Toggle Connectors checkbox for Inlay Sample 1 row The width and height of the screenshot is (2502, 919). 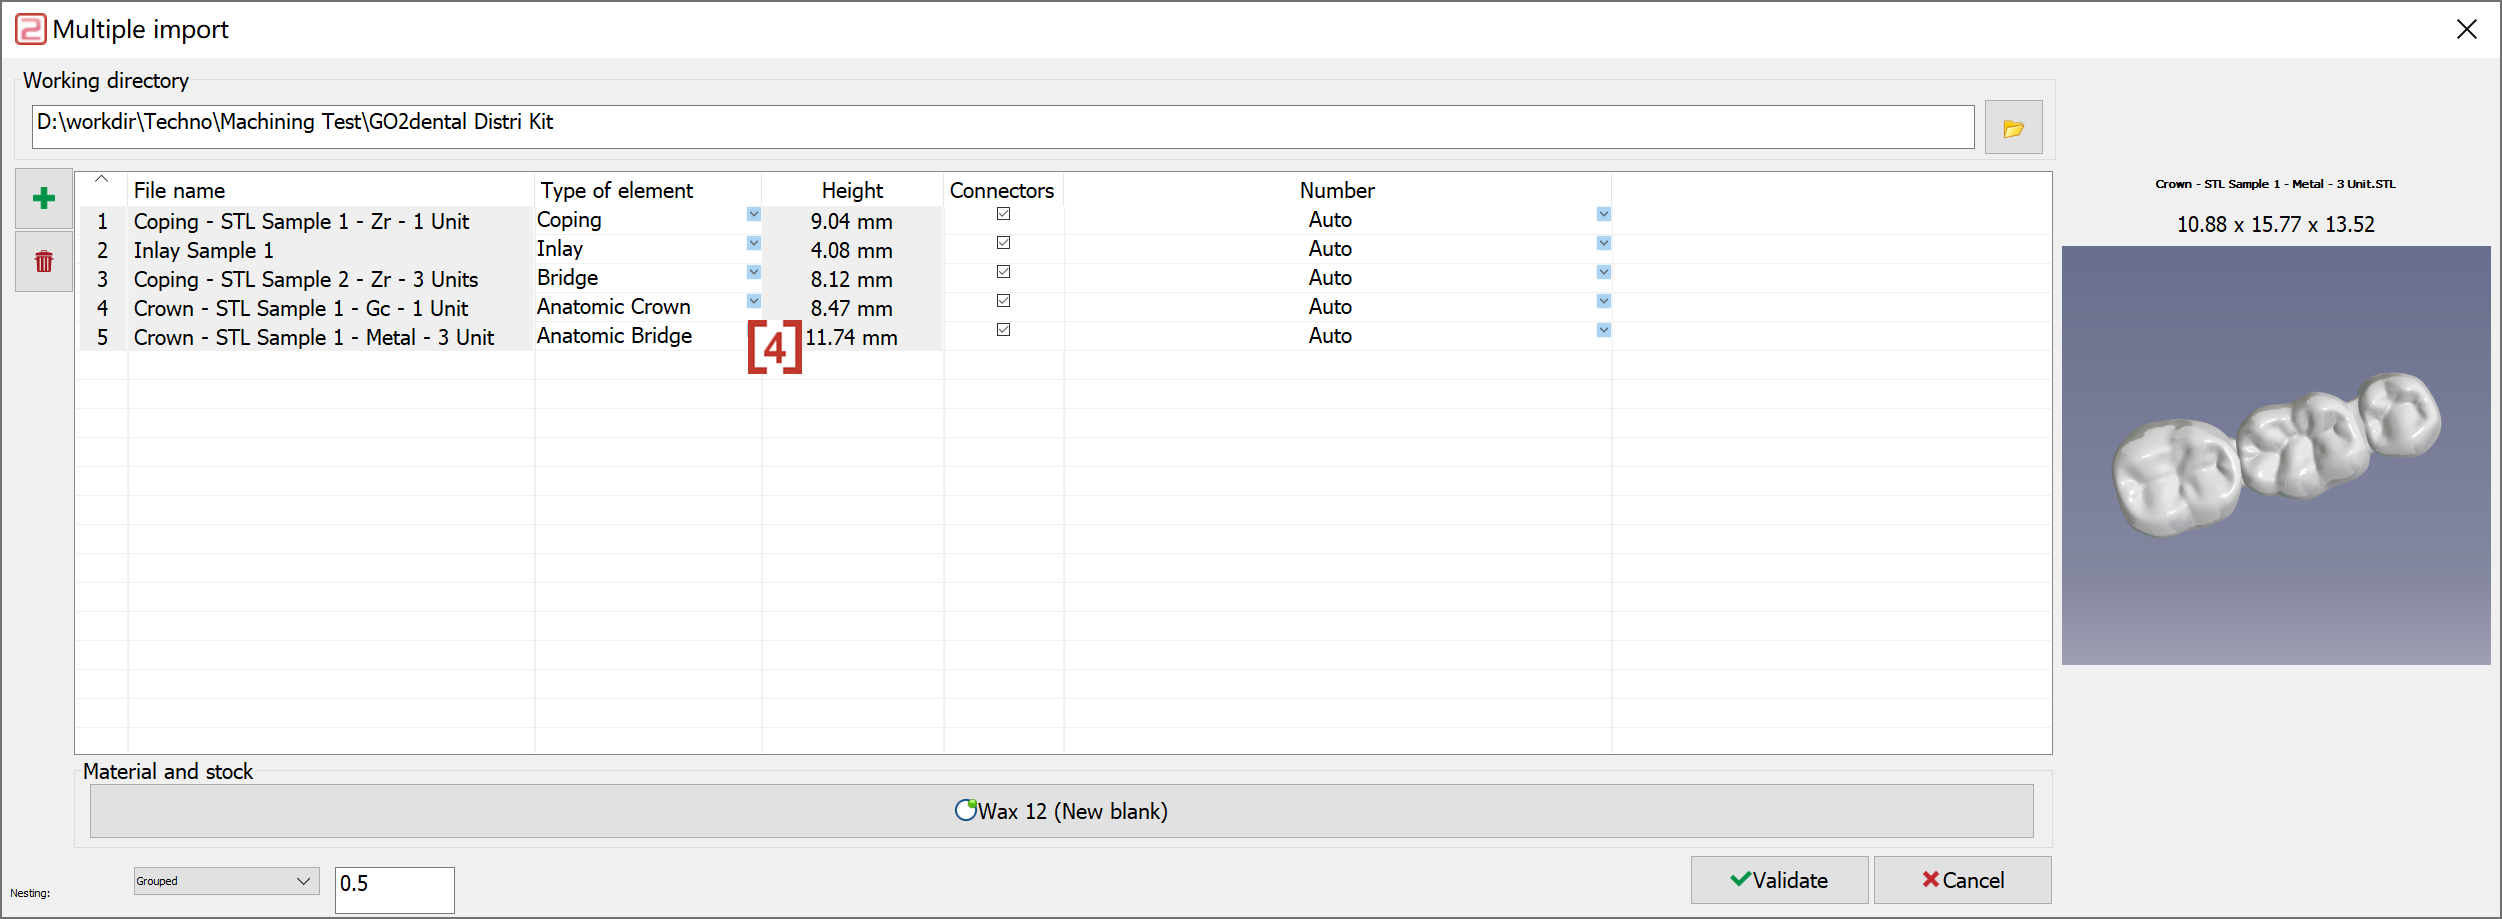[1003, 243]
